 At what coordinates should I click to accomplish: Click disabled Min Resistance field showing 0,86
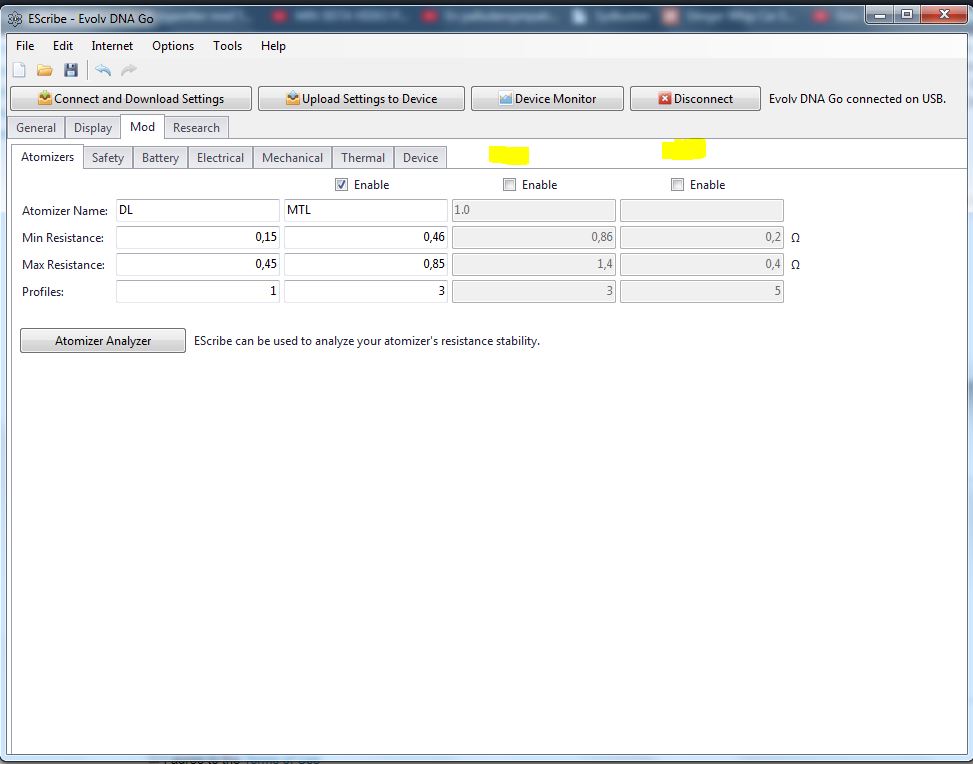point(534,237)
